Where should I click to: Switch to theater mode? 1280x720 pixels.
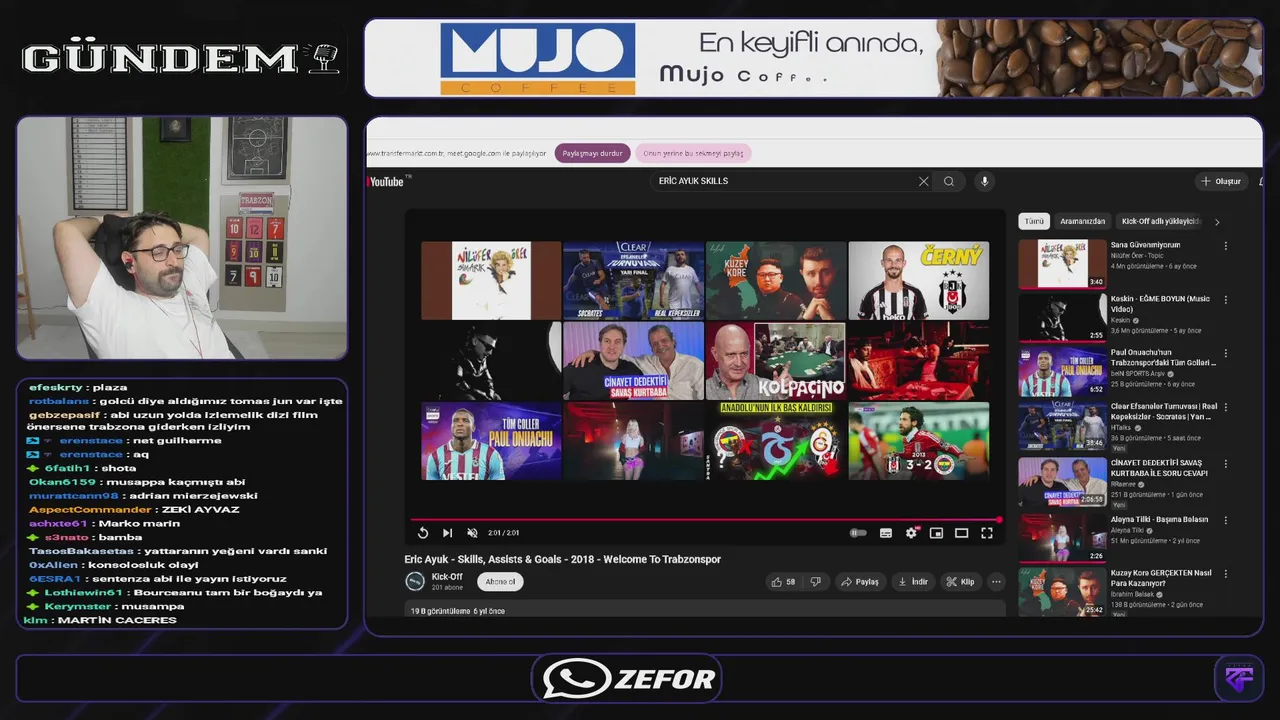[x=961, y=533]
